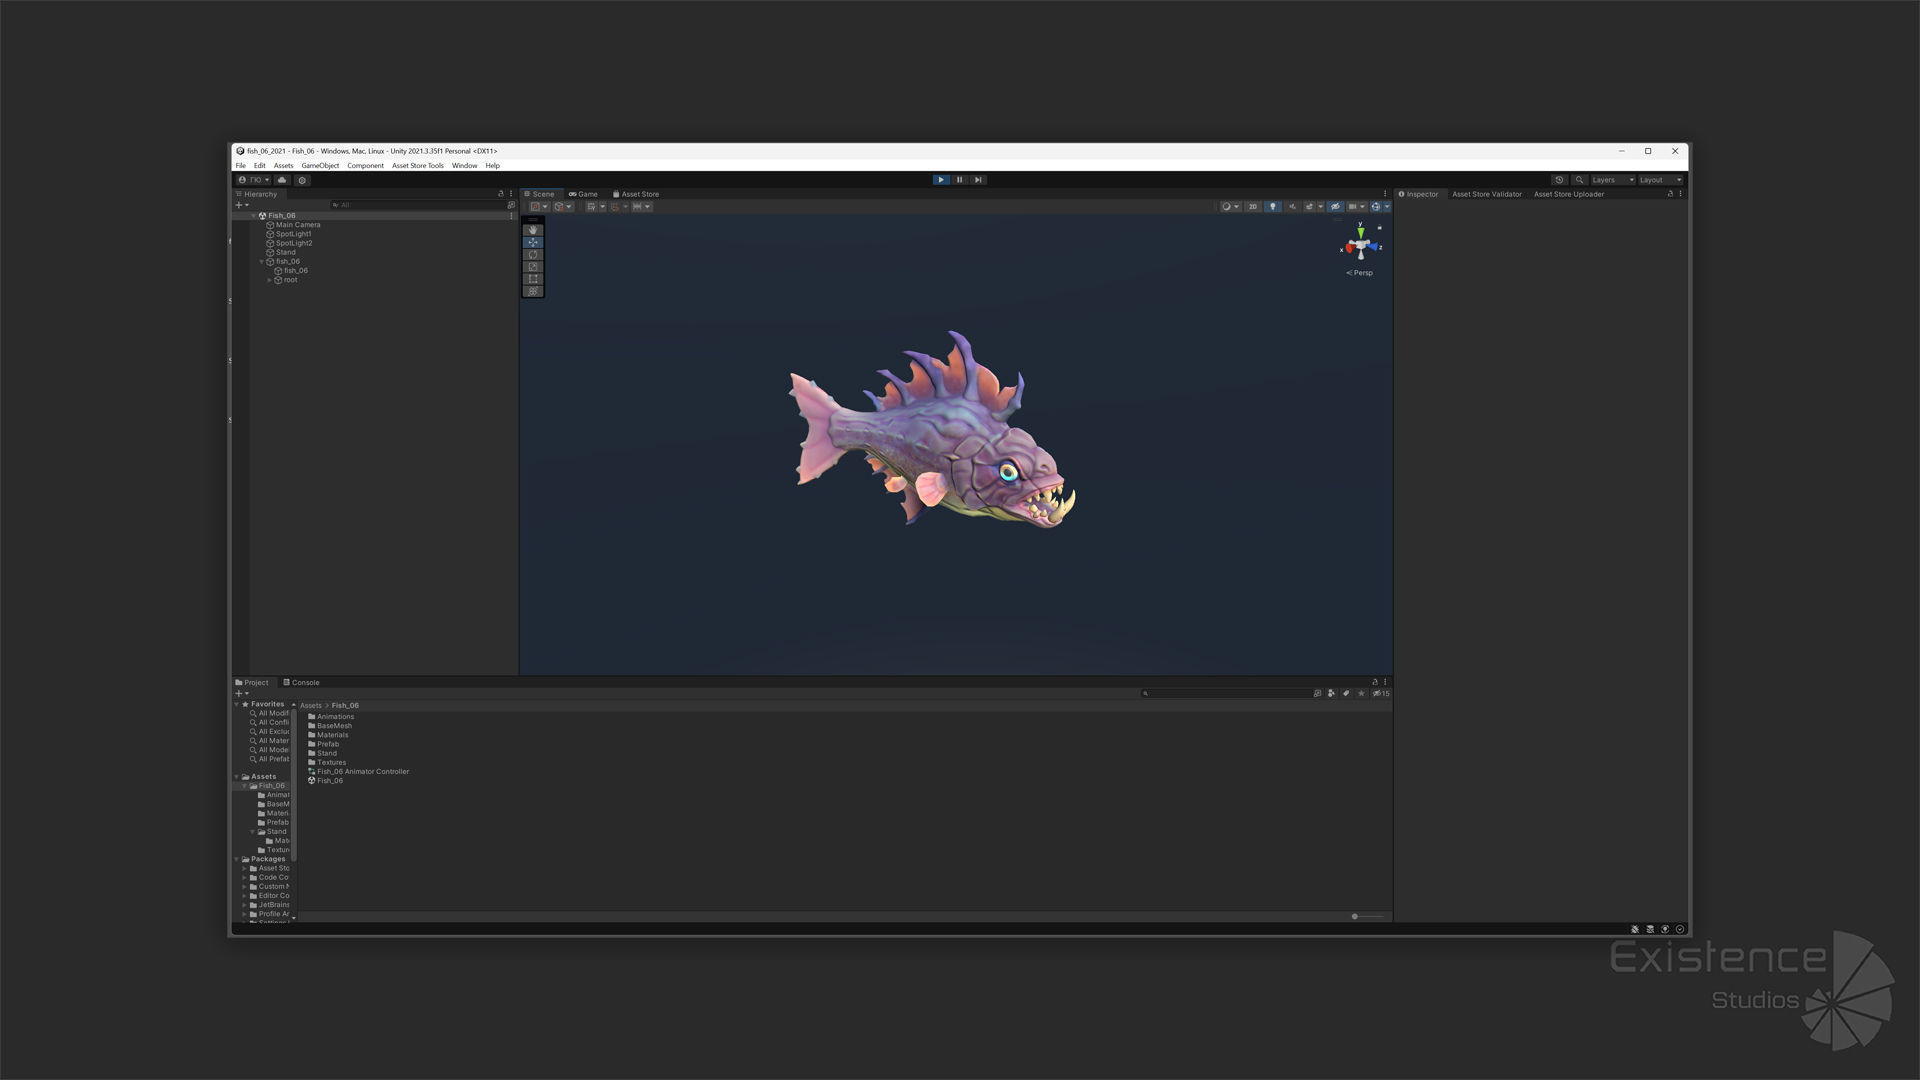Image resolution: width=1920 pixels, height=1080 pixels.
Task: Open scene camera settings dropdown
Action: 1356,206
